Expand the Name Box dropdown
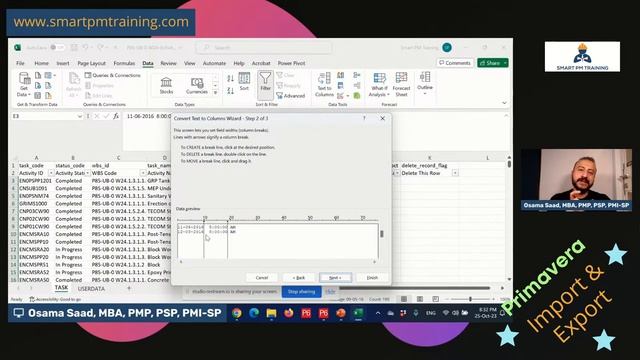 pyautogui.click(x=79, y=116)
